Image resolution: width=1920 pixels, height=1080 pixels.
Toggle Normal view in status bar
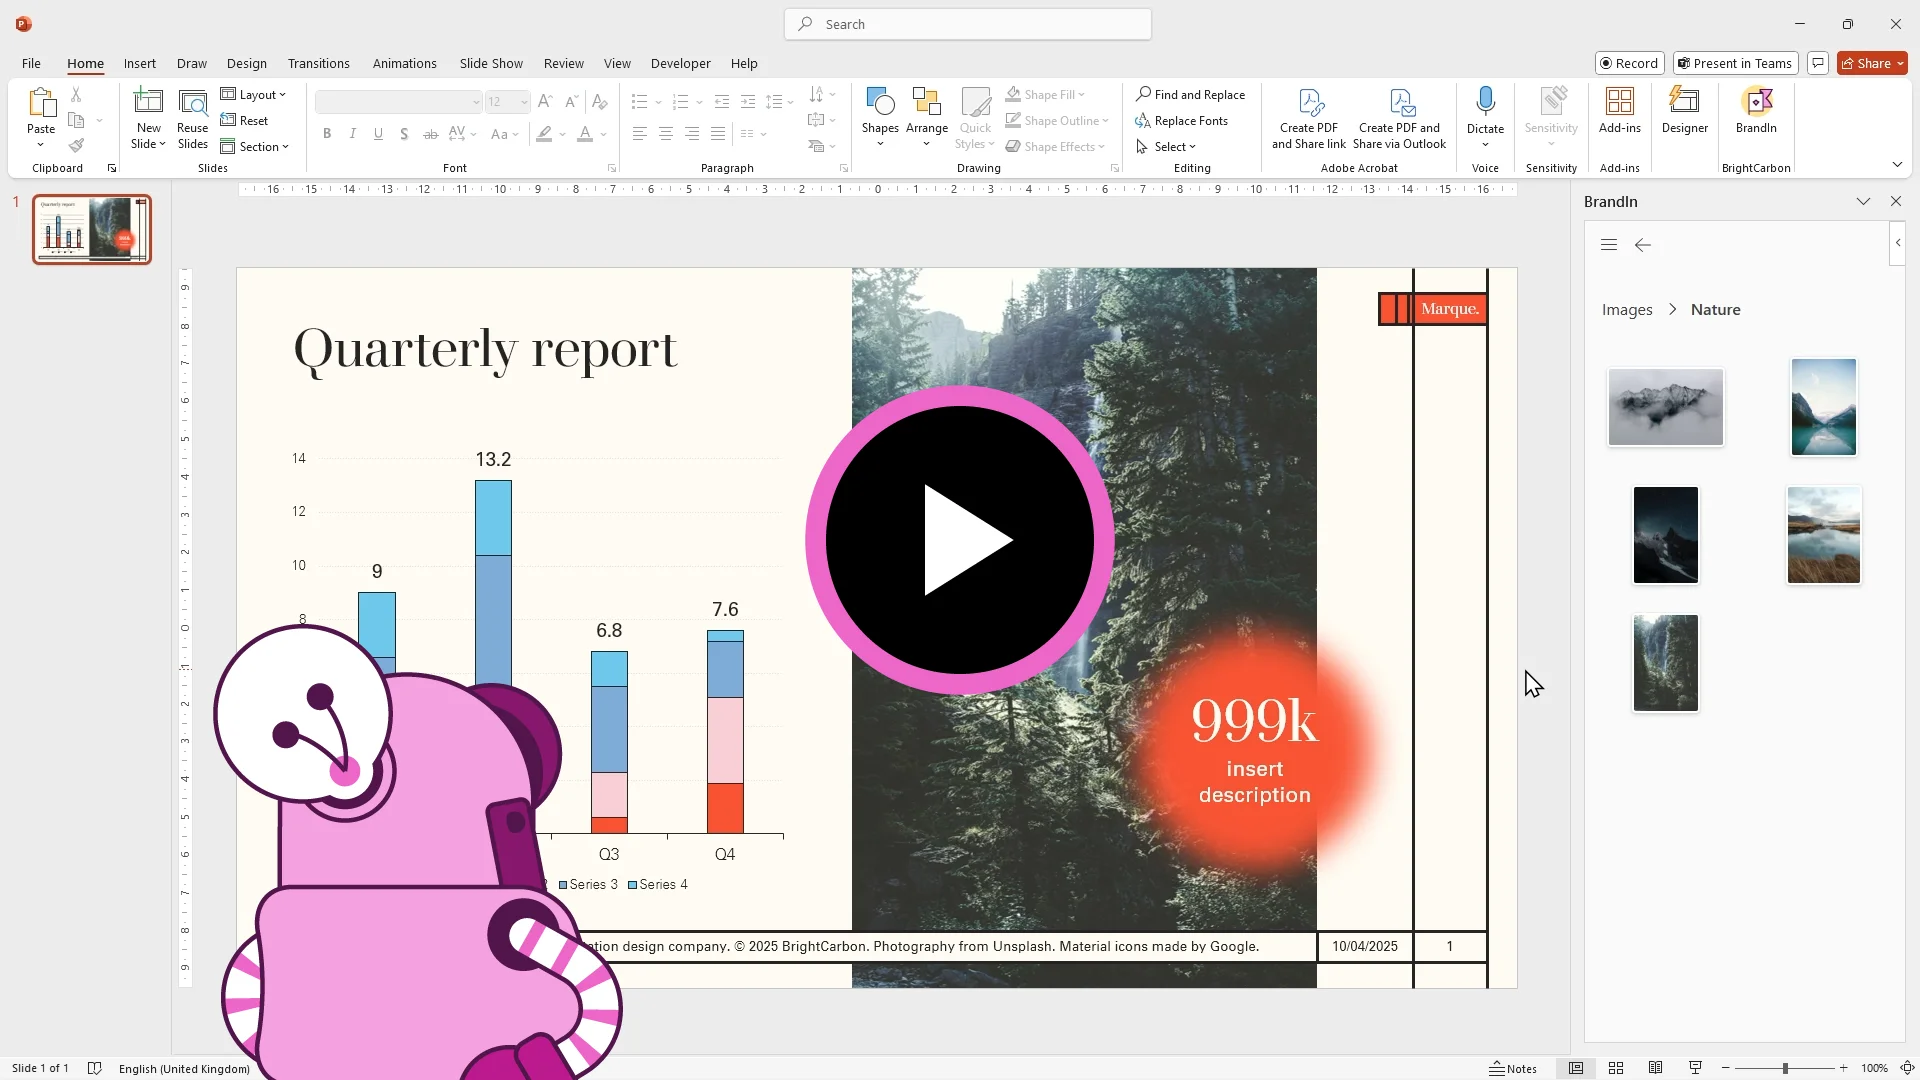tap(1576, 1068)
